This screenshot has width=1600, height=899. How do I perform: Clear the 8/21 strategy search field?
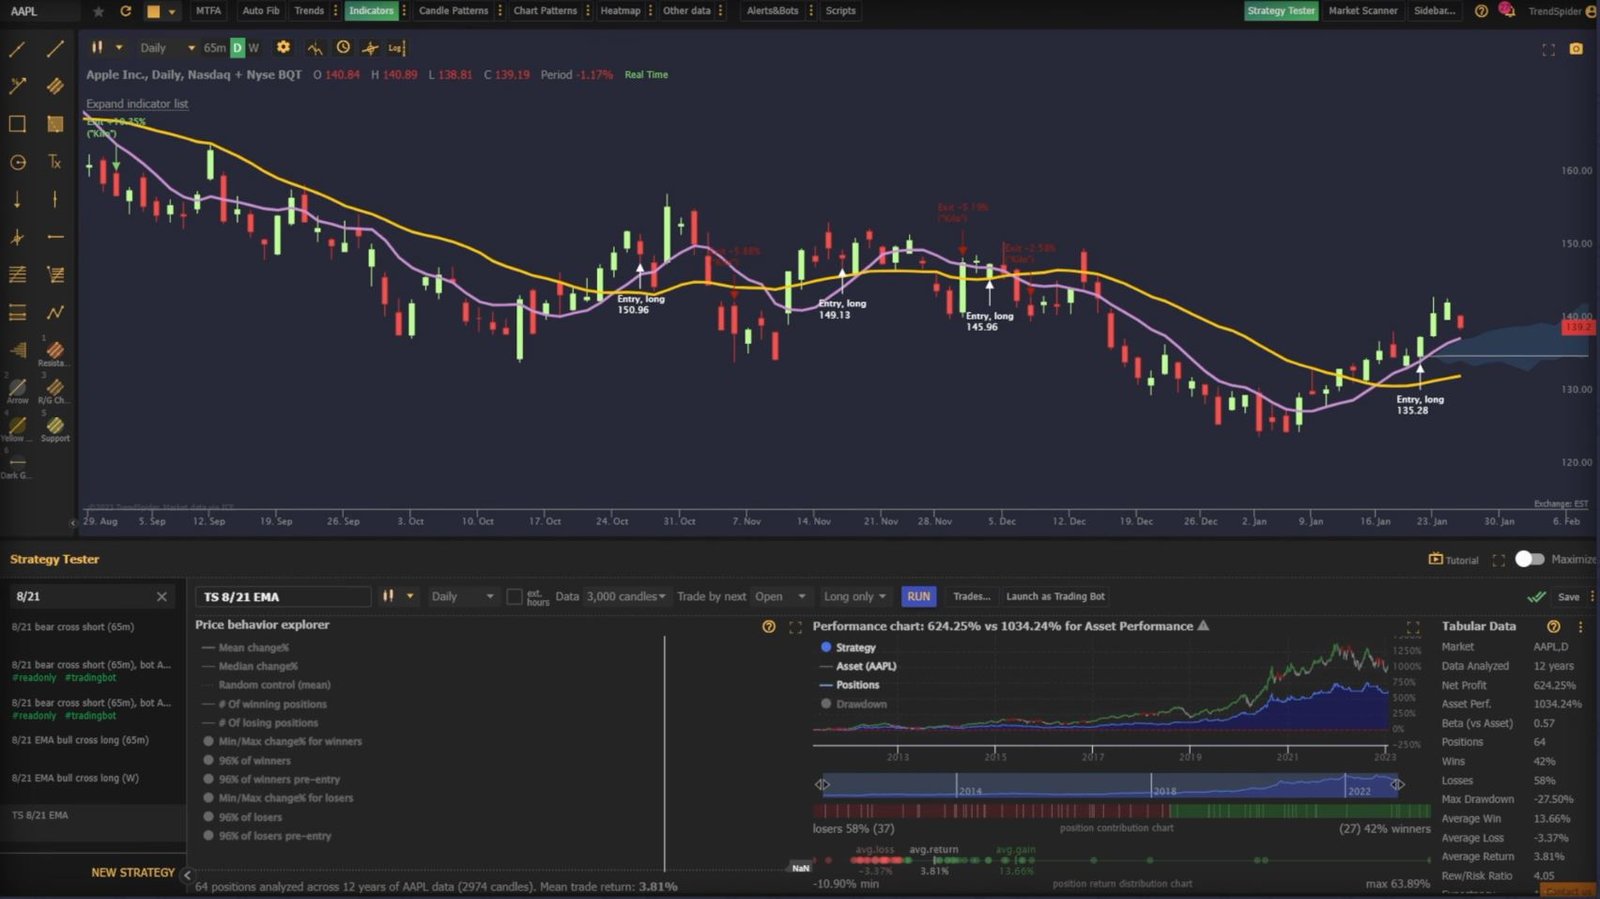point(162,597)
